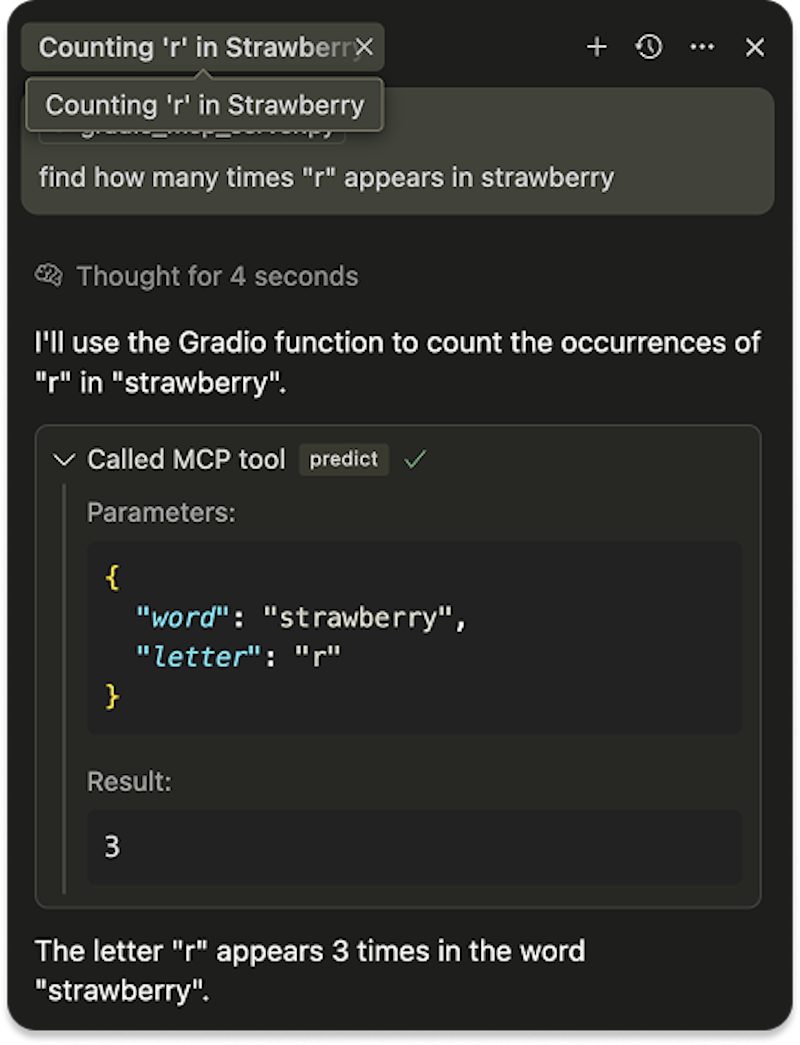
Task: Close the chat panel with right X
Action: 755,47
